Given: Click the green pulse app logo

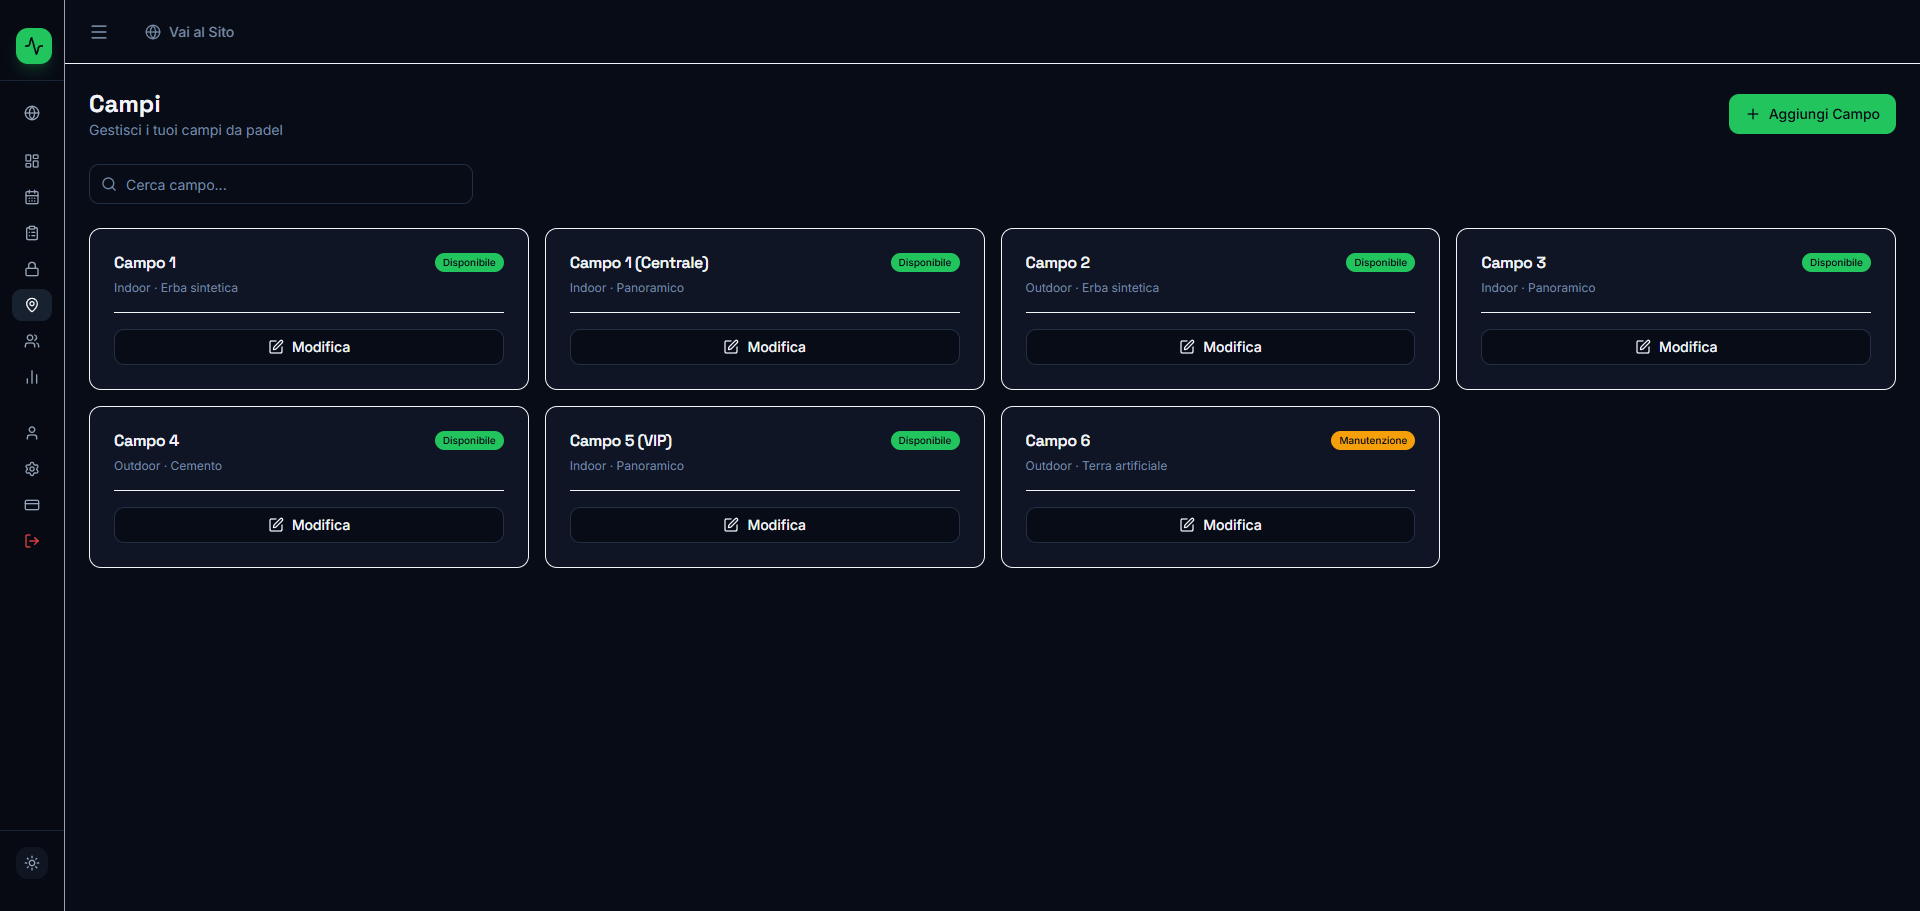Looking at the screenshot, I should tap(34, 46).
